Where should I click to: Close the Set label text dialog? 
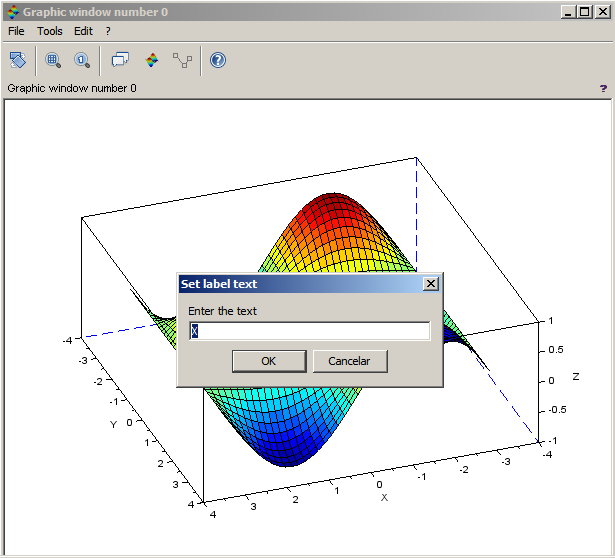point(431,284)
